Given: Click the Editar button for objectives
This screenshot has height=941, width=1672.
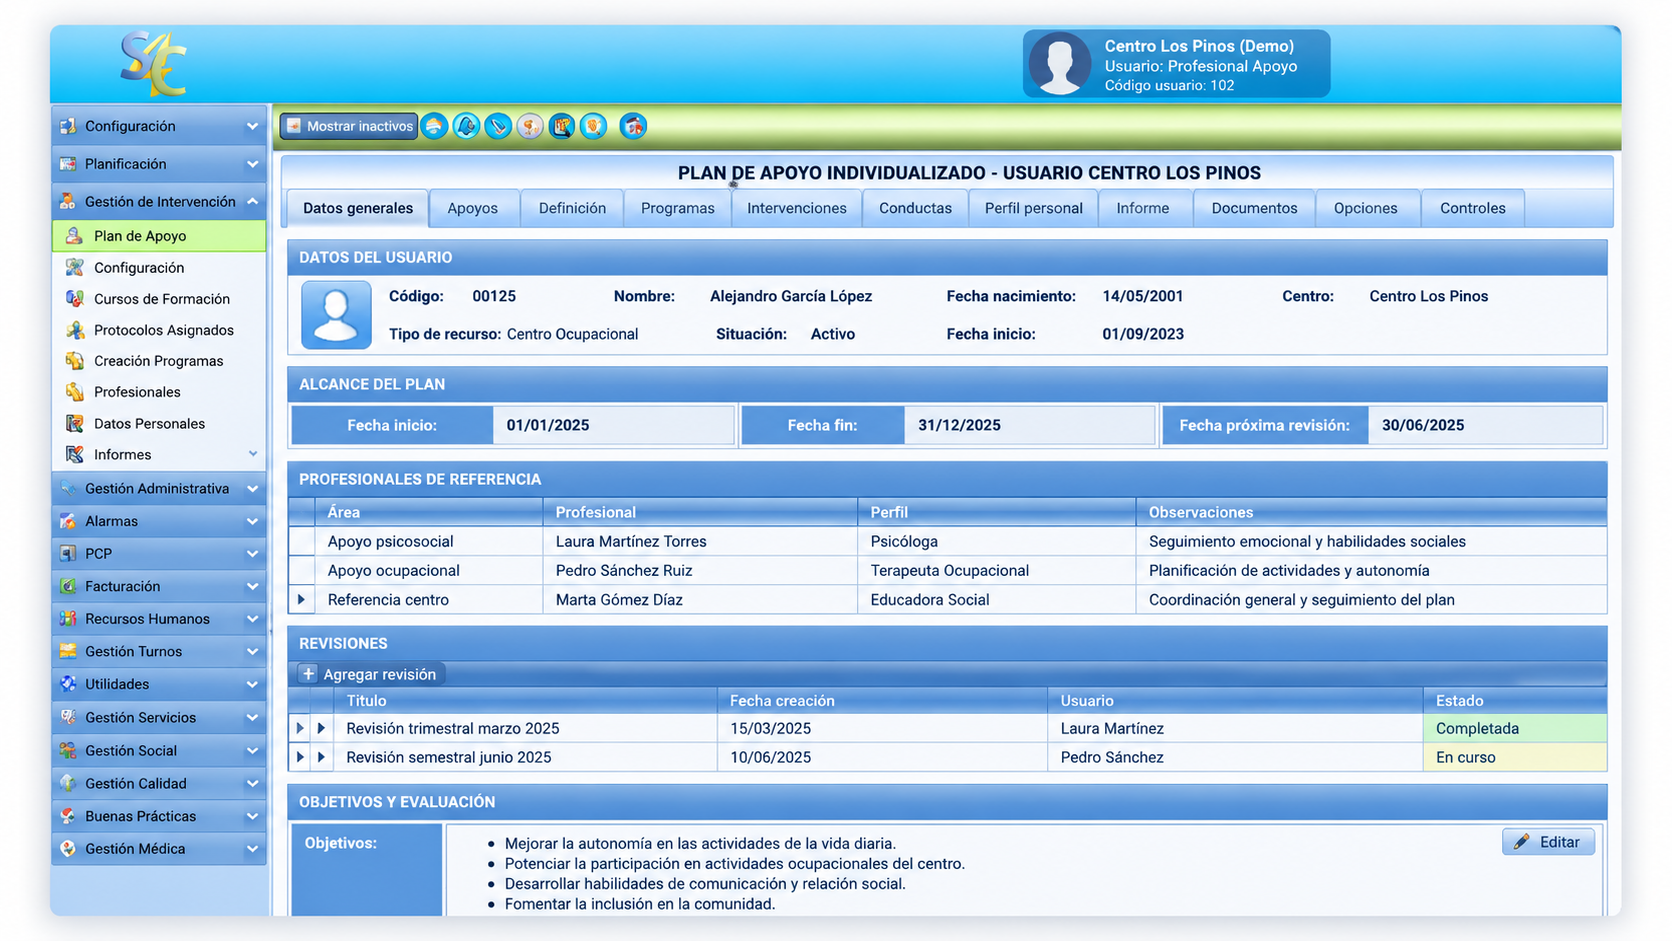Looking at the screenshot, I should pyautogui.click(x=1548, y=842).
